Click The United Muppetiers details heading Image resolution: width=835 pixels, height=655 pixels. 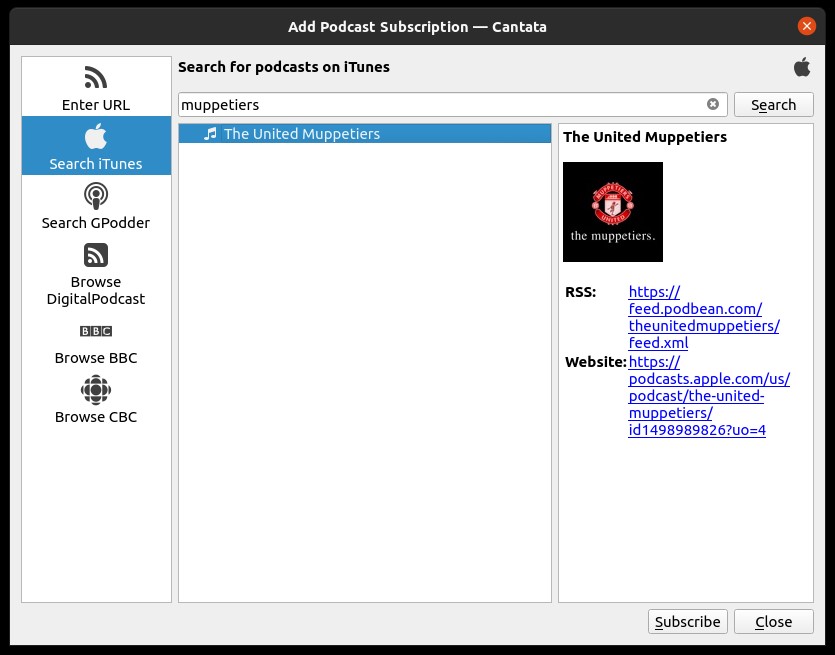pos(645,137)
